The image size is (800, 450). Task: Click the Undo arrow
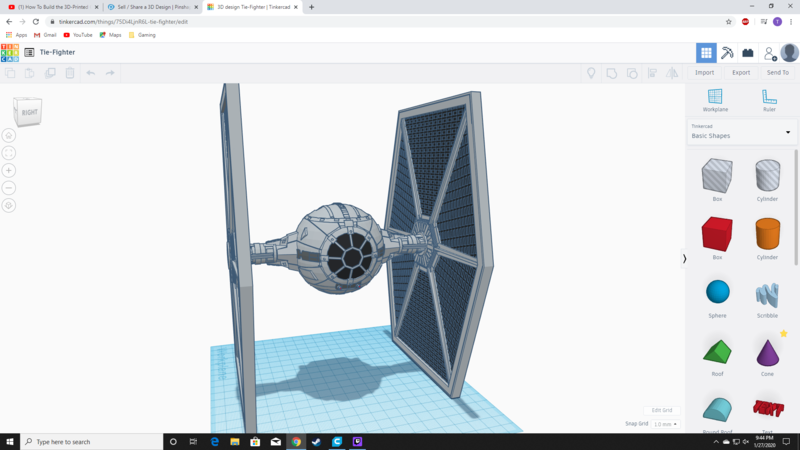click(x=91, y=73)
